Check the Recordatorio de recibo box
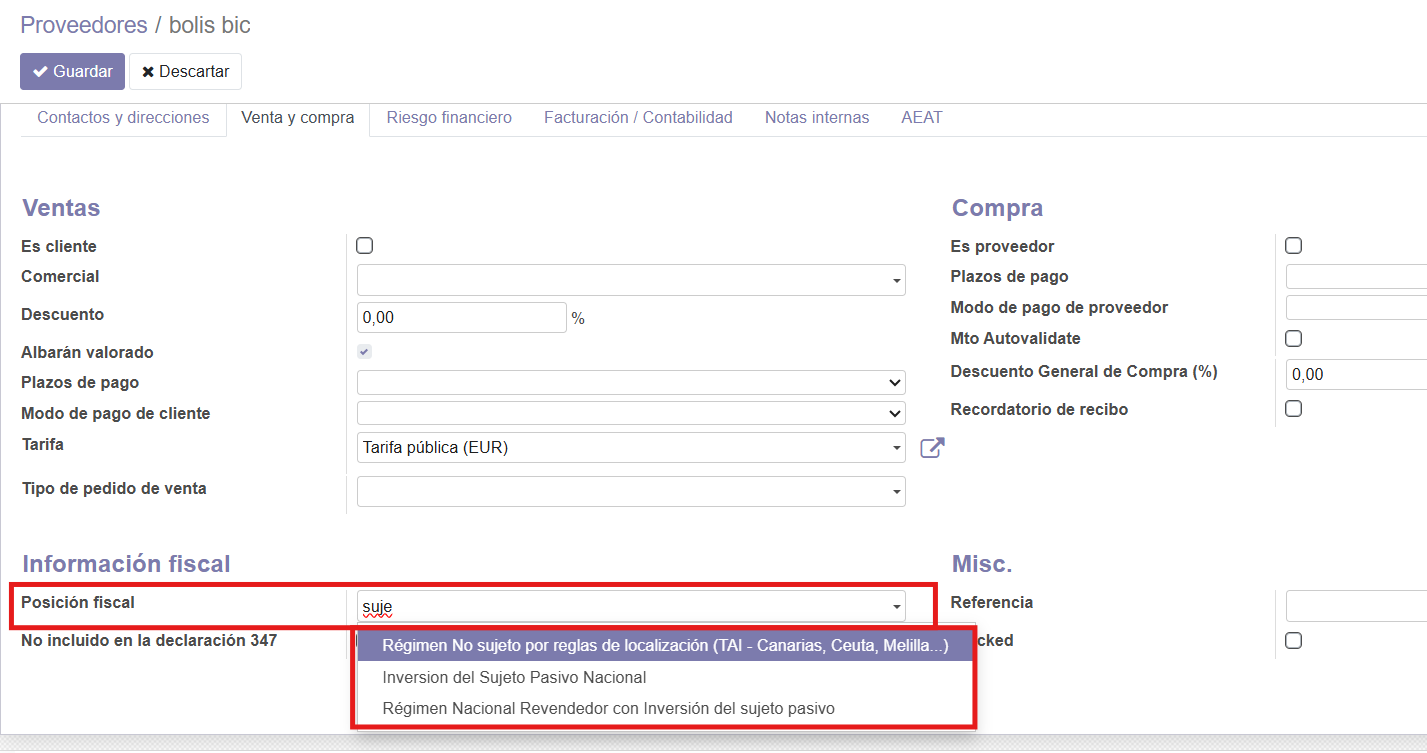This screenshot has width=1427, height=753. click(1293, 409)
